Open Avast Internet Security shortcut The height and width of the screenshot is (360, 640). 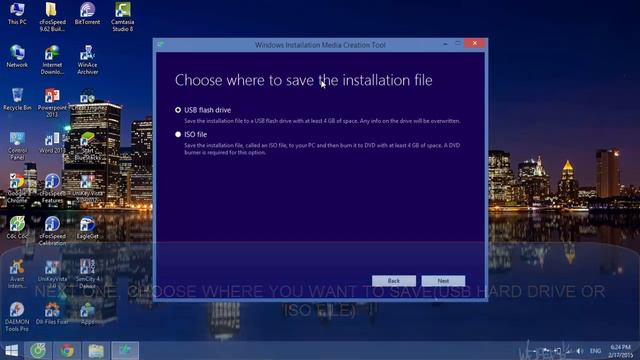tap(17, 274)
